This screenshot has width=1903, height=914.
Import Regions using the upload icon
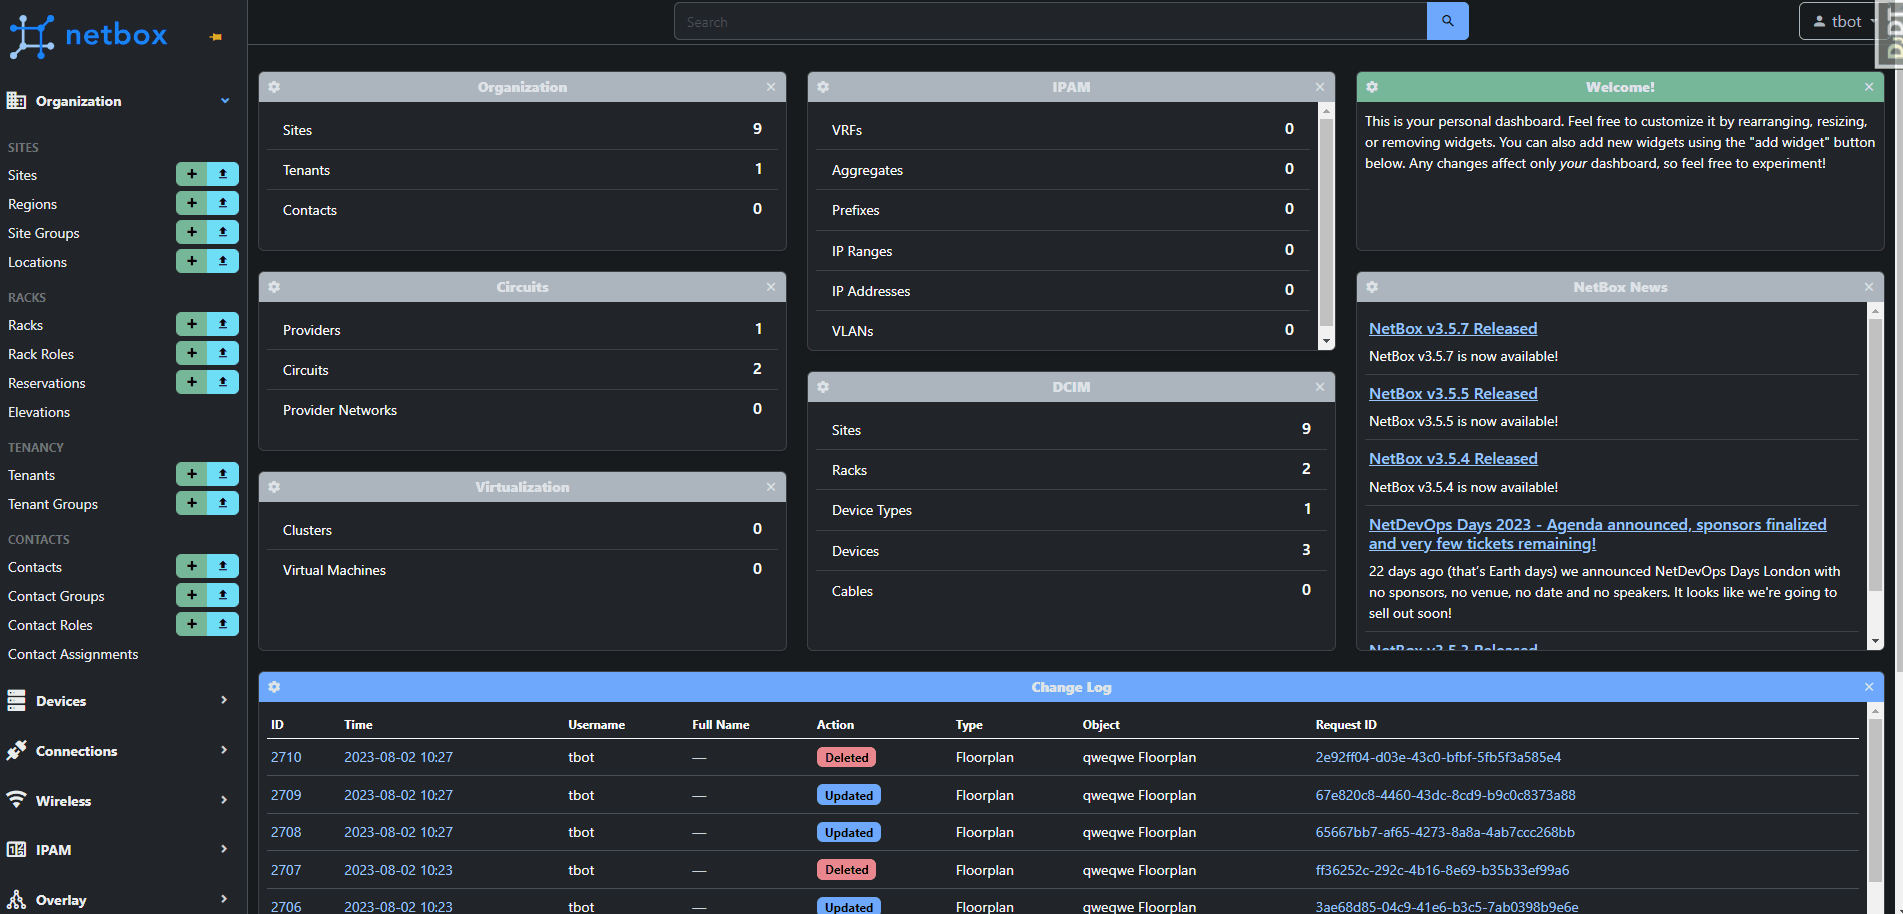click(x=223, y=203)
